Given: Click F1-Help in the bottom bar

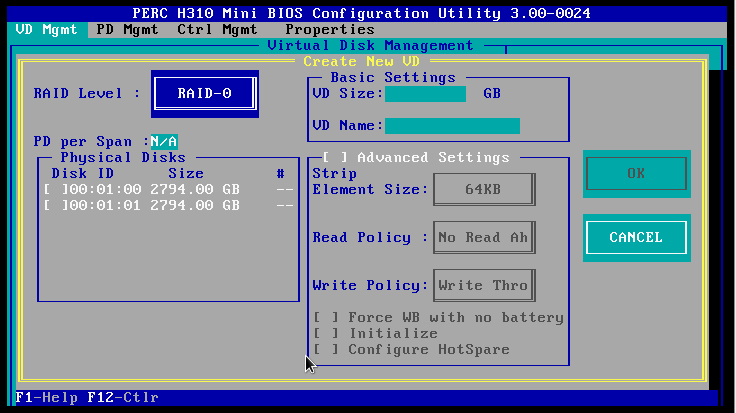Looking at the screenshot, I should tap(40, 398).
